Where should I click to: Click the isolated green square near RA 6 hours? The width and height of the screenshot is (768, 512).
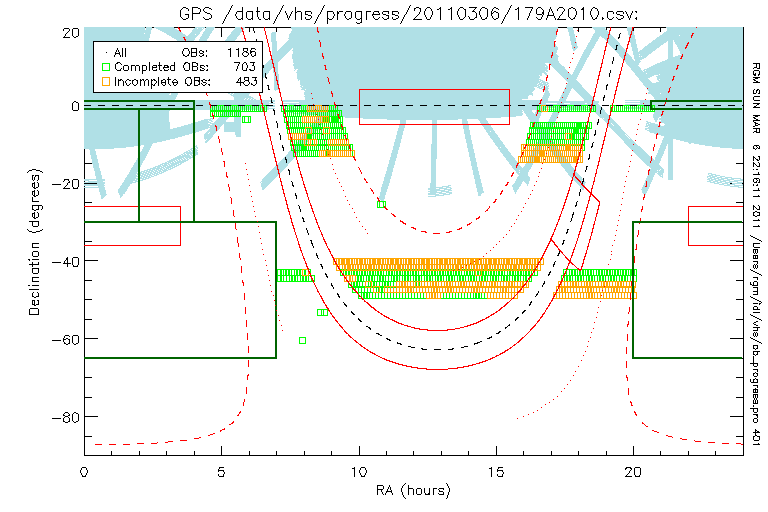click(246, 119)
